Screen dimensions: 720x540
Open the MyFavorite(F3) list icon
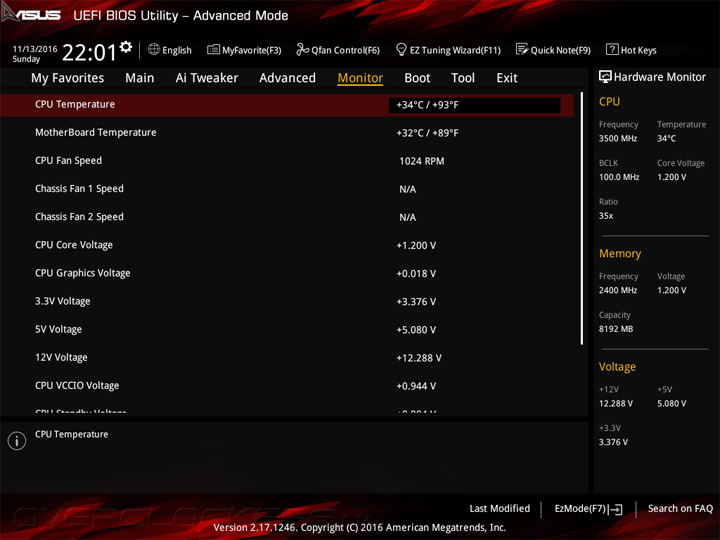(213, 49)
